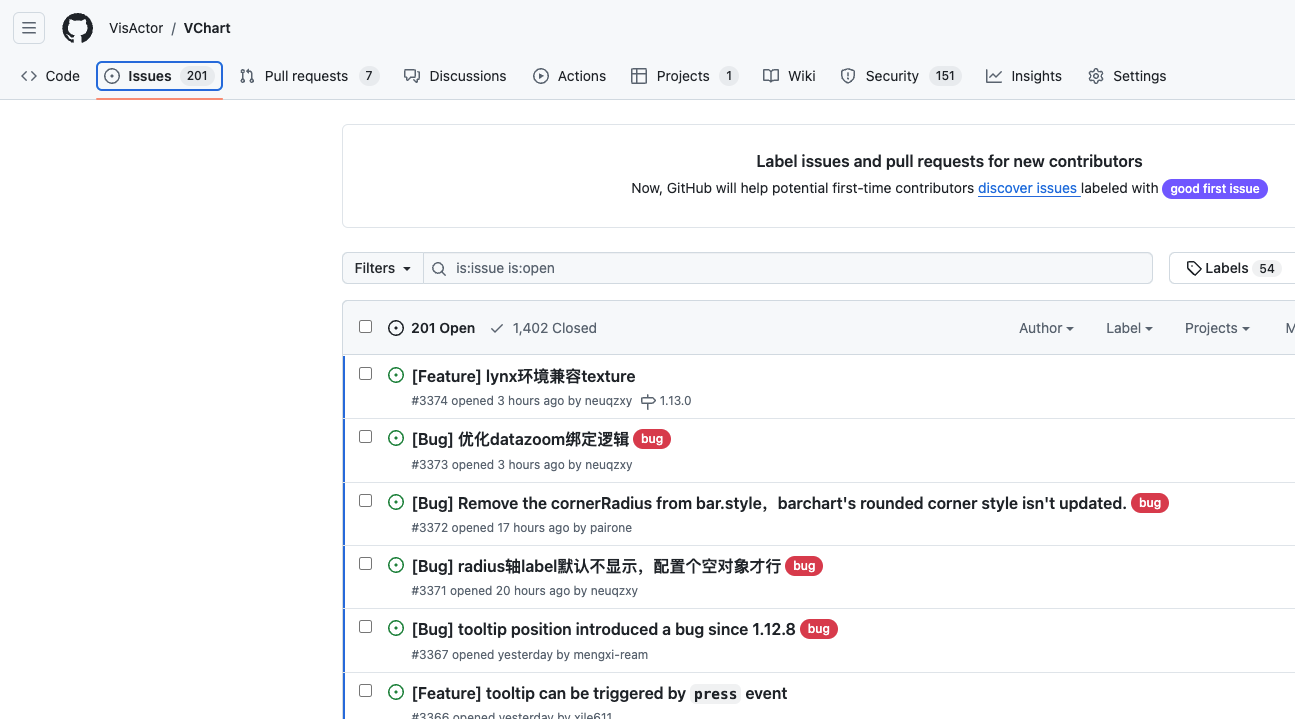Open author neuqzxy on issue #3374
The height and width of the screenshot is (719, 1295).
(608, 401)
